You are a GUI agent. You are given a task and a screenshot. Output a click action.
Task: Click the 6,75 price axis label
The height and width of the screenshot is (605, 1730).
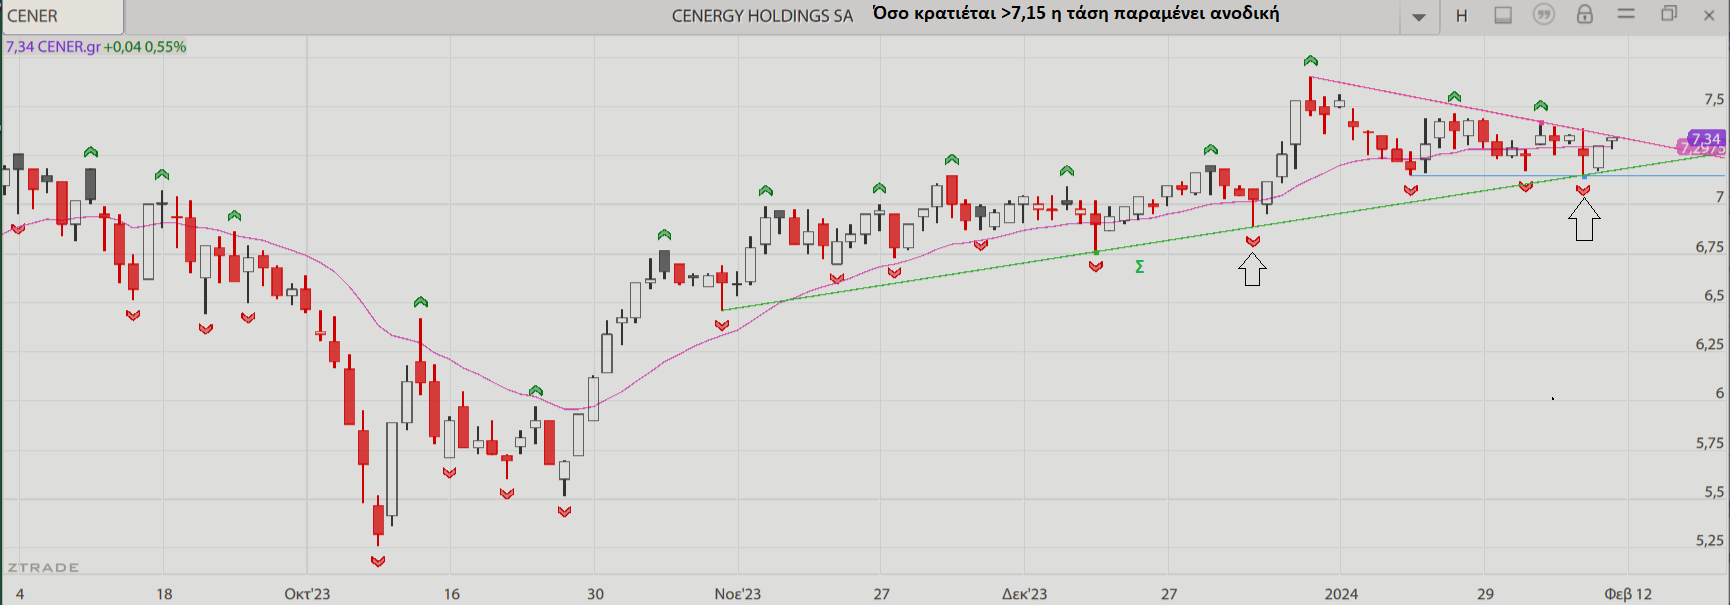(x=1710, y=247)
